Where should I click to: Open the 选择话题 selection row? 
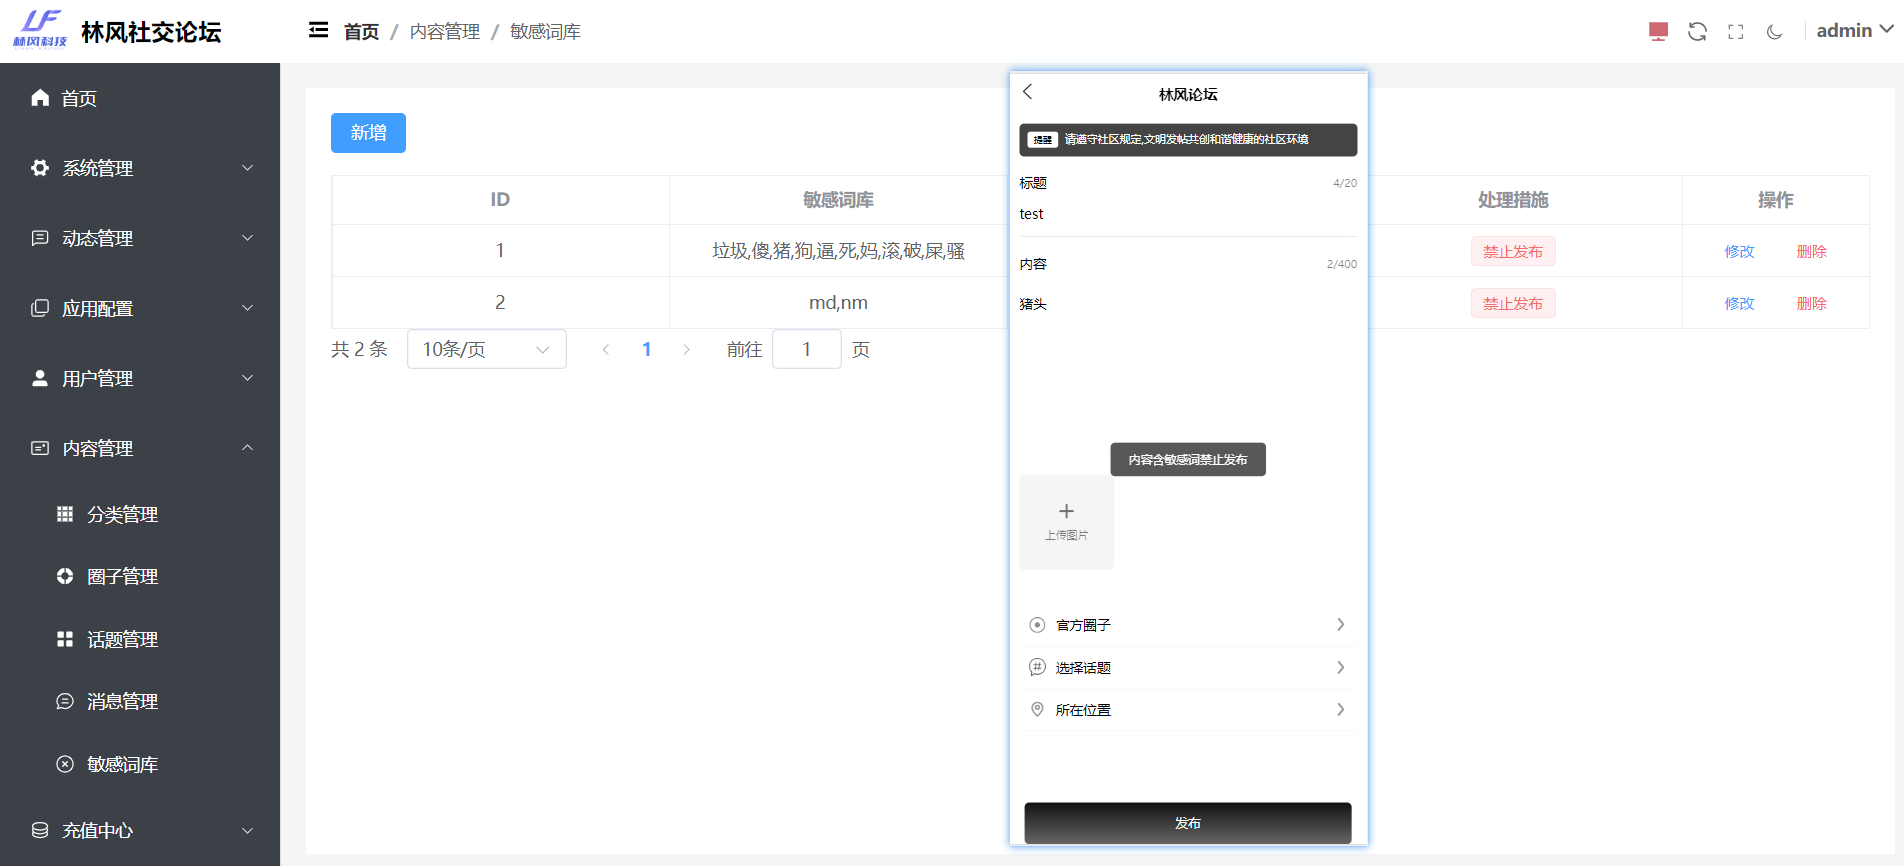(x=1188, y=667)
